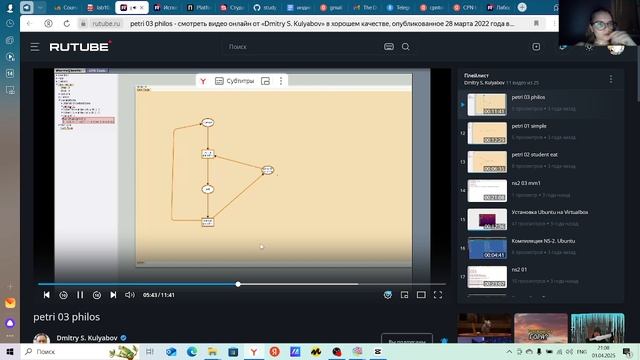Toggle theater mode for the player
Viewport: 640px width, 360px height.
(x=421, y=295)
